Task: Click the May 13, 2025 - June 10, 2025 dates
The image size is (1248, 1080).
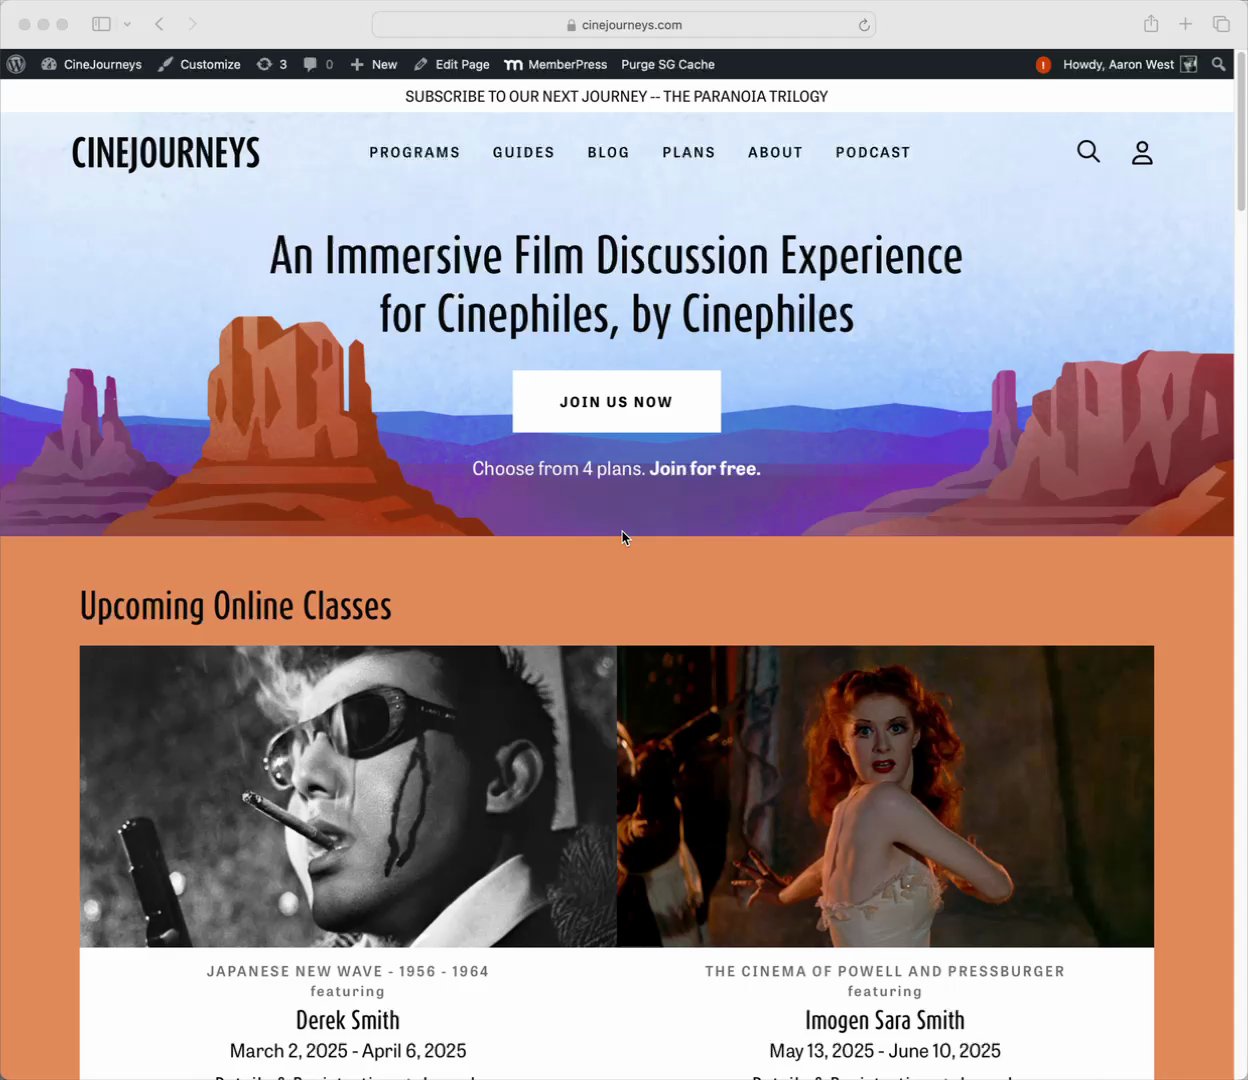Action: (885, 1051)
